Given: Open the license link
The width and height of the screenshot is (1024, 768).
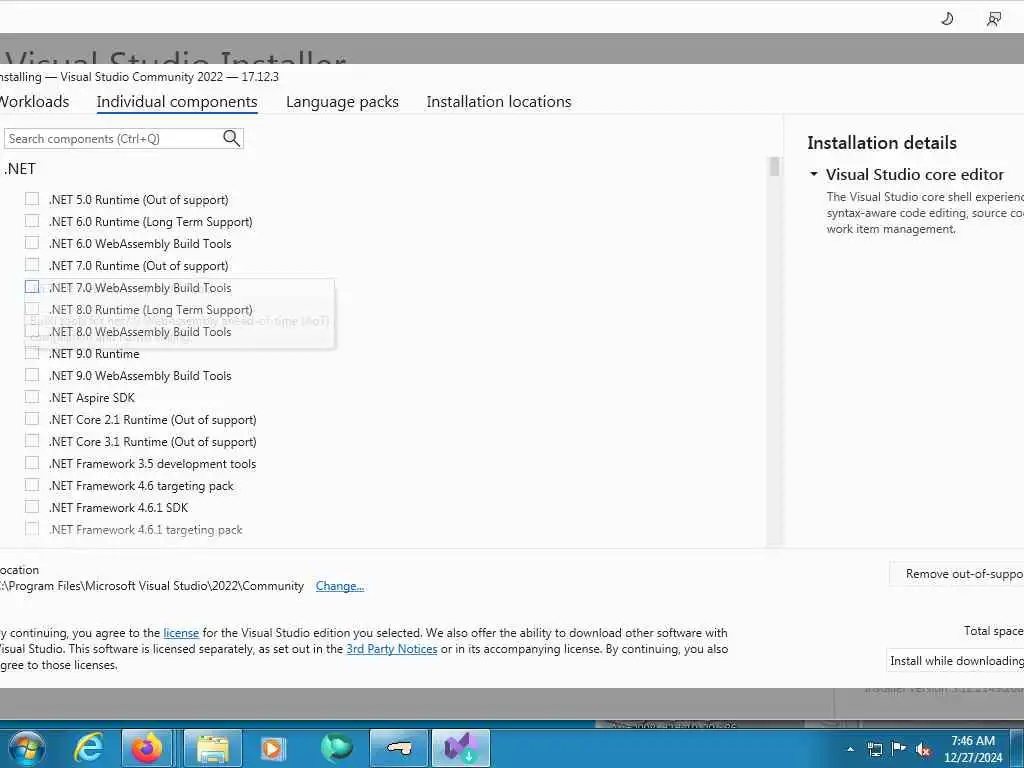Looking at the screenshot, I should (x=181, y=633).
